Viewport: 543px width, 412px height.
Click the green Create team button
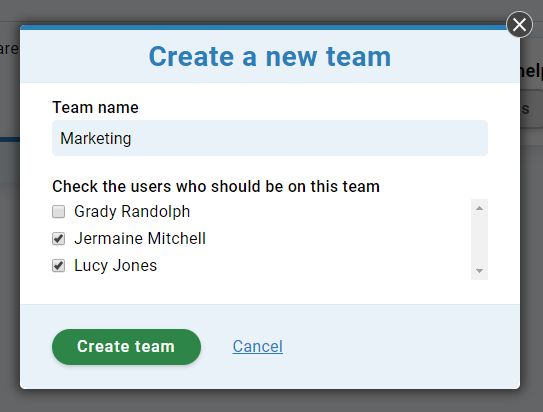126,347
